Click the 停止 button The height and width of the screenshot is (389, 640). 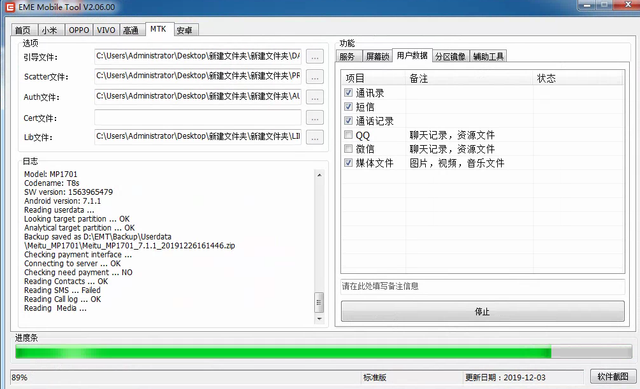tap(483, 311)
